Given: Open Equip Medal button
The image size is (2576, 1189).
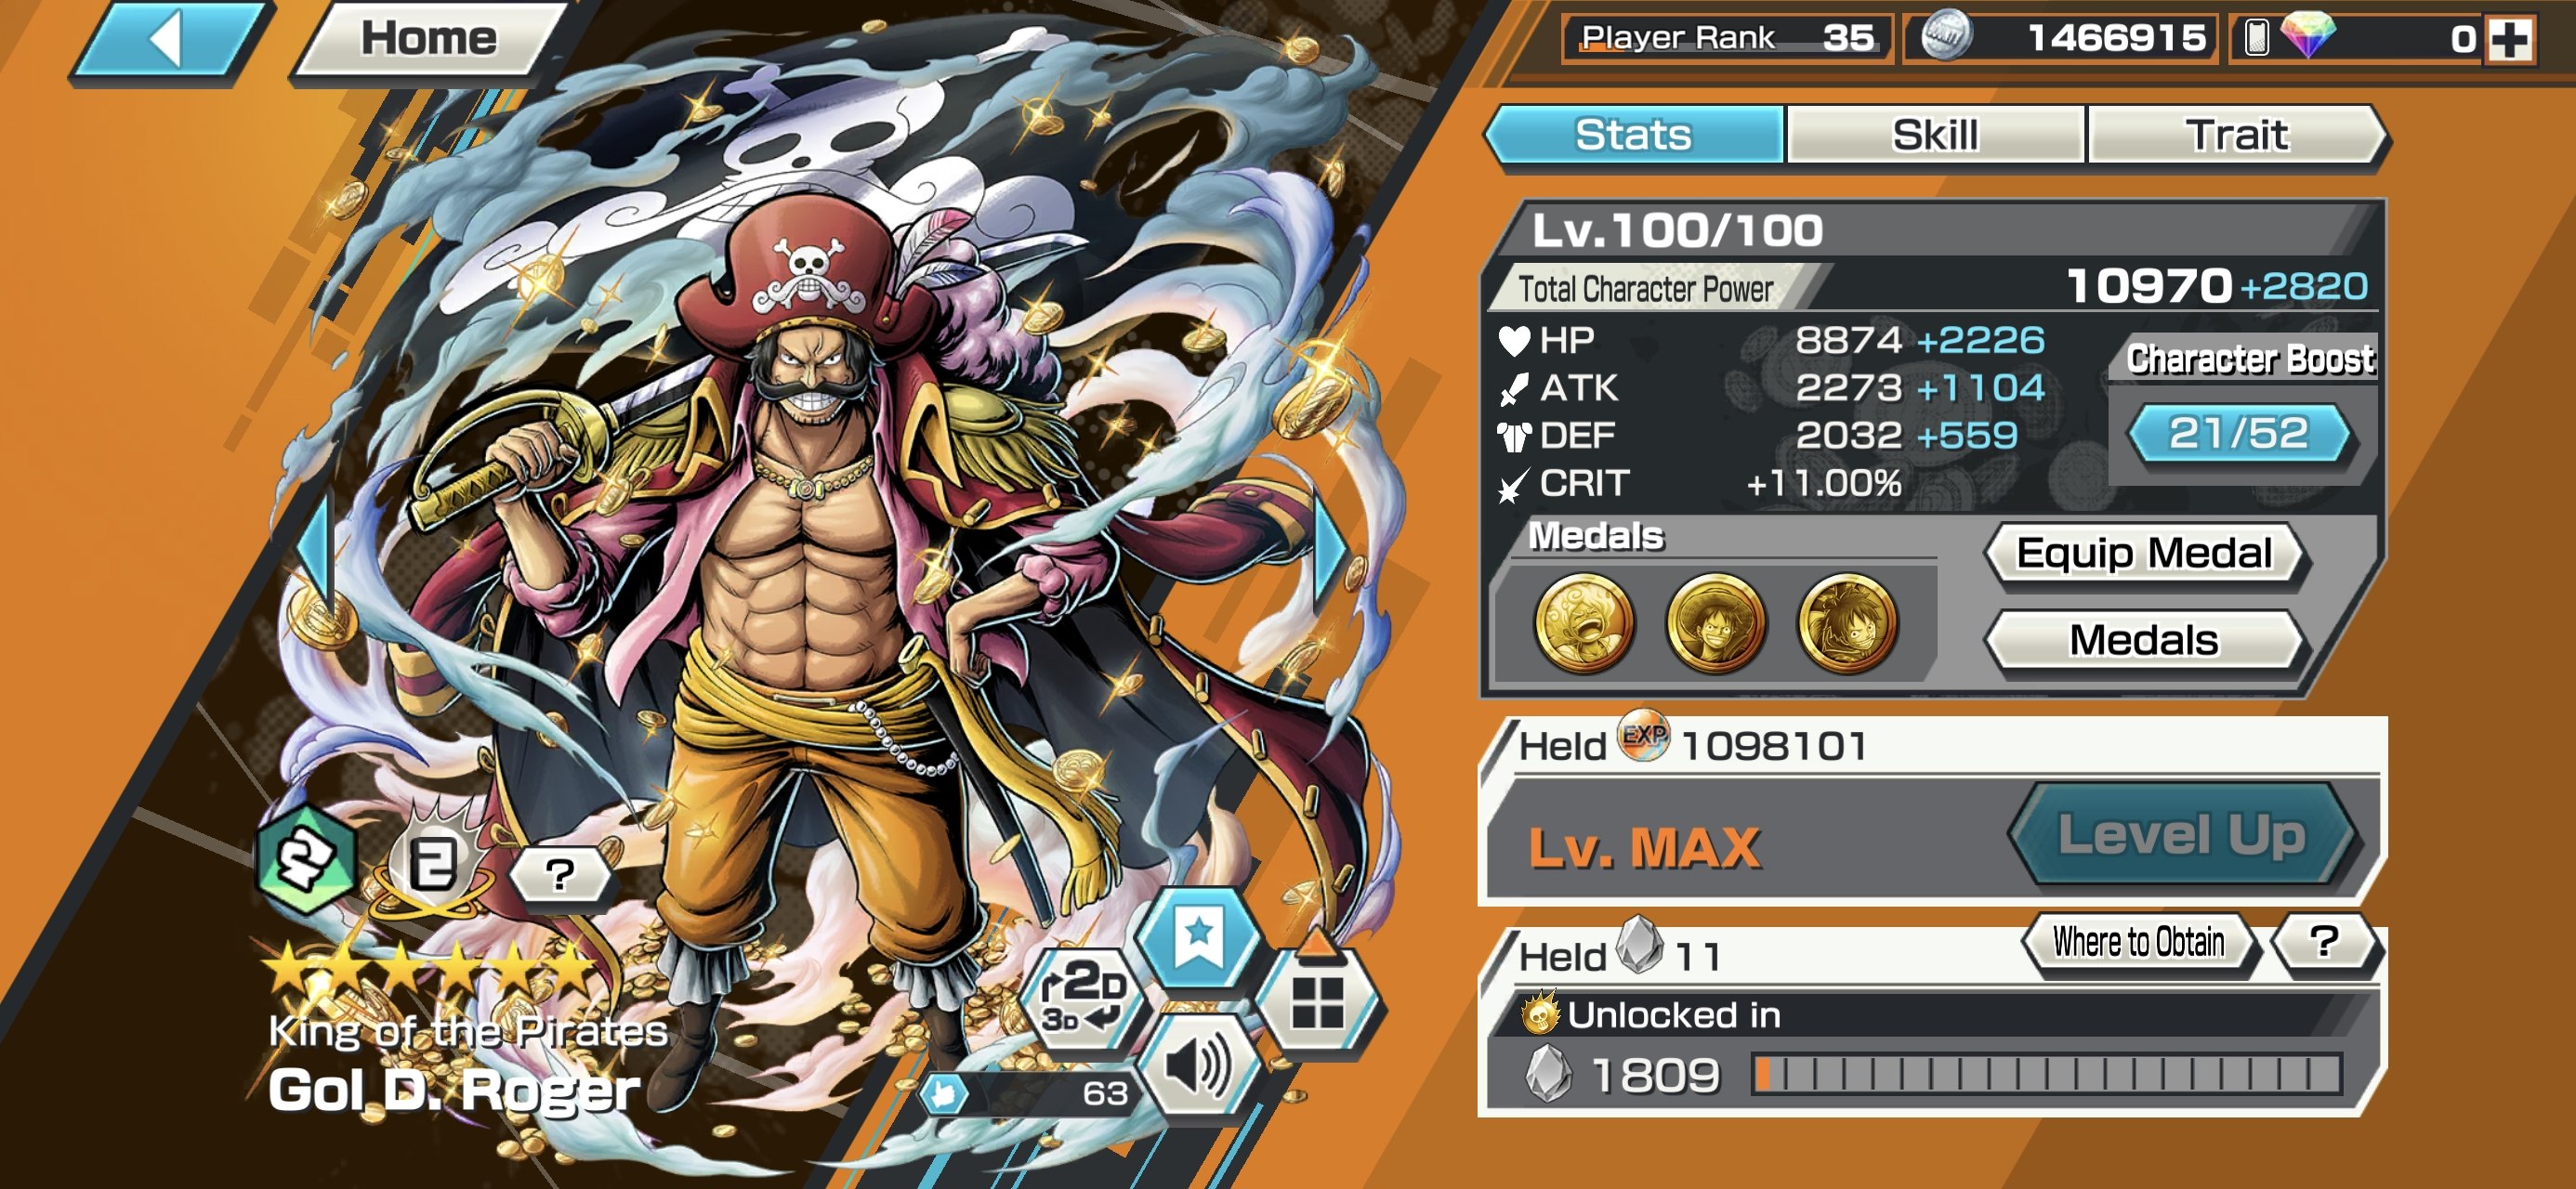Looking at the screenshot, I should click(2145, 553).
